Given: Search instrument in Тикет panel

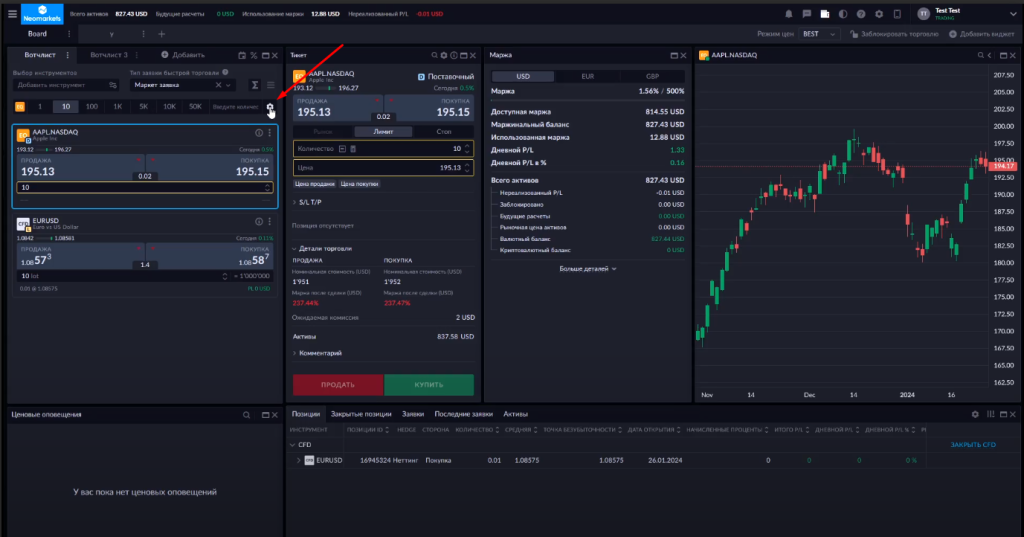Looking at the screenshot, I should 434,56.
